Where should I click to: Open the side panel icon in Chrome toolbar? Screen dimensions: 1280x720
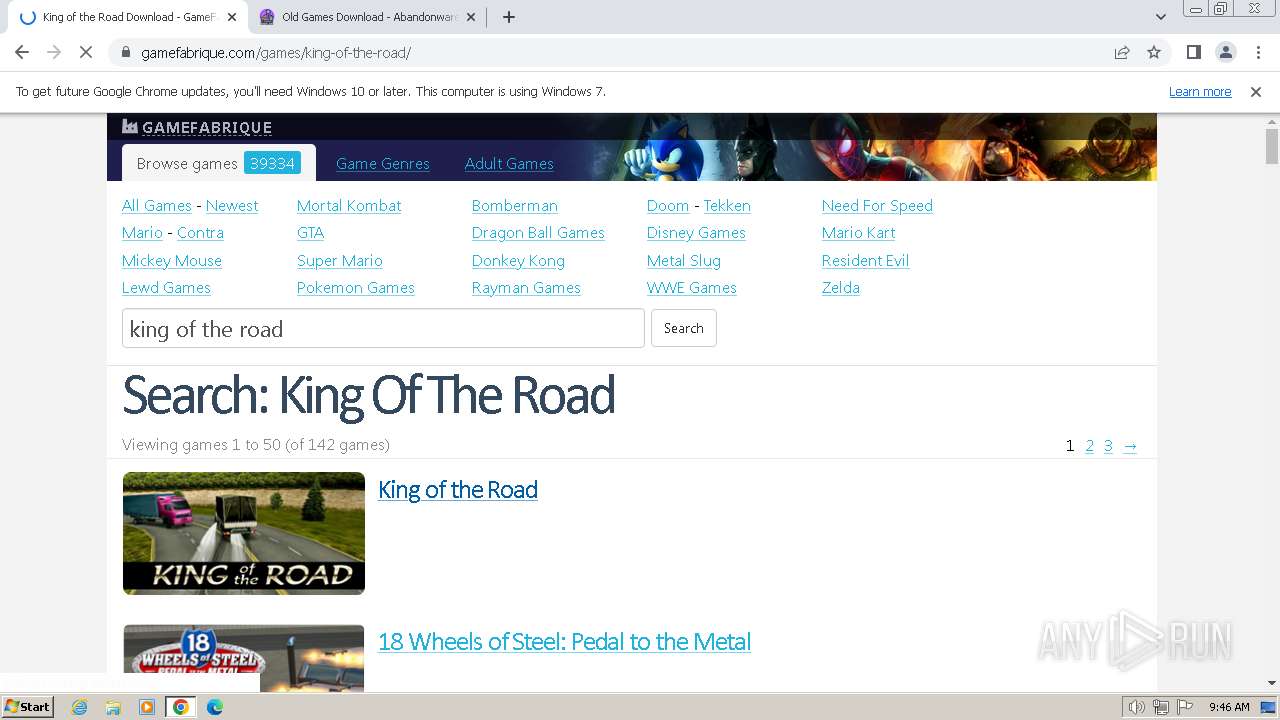(x=1193, y=52)
